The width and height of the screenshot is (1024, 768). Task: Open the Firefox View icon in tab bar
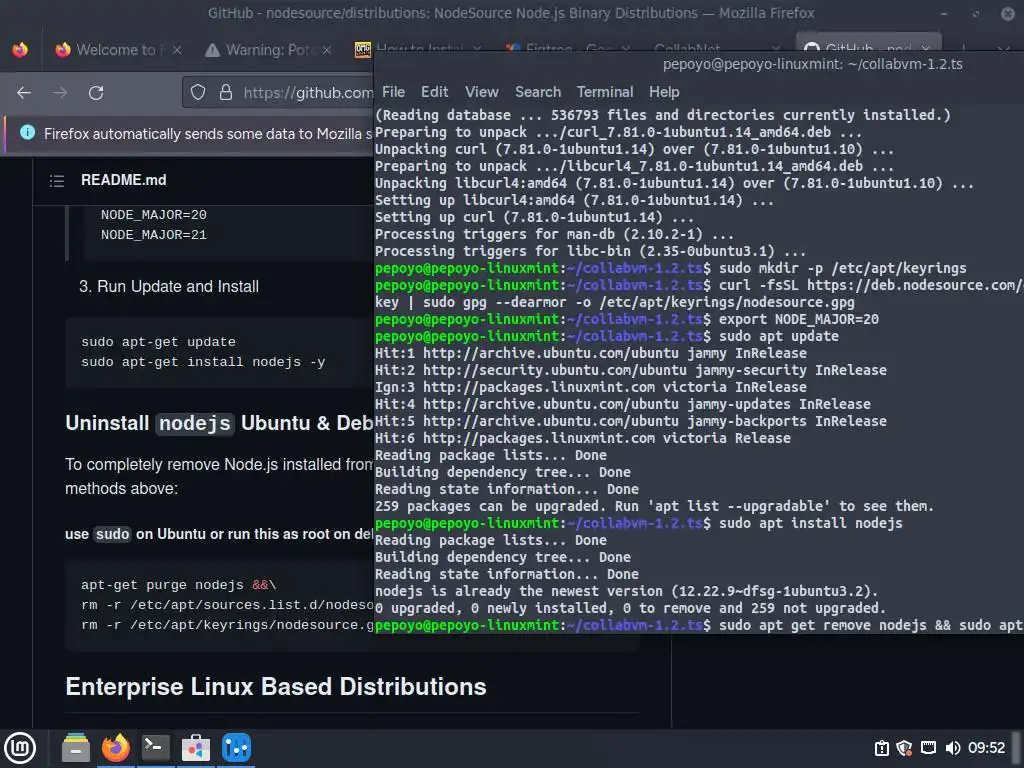click(x=20, y=50)
